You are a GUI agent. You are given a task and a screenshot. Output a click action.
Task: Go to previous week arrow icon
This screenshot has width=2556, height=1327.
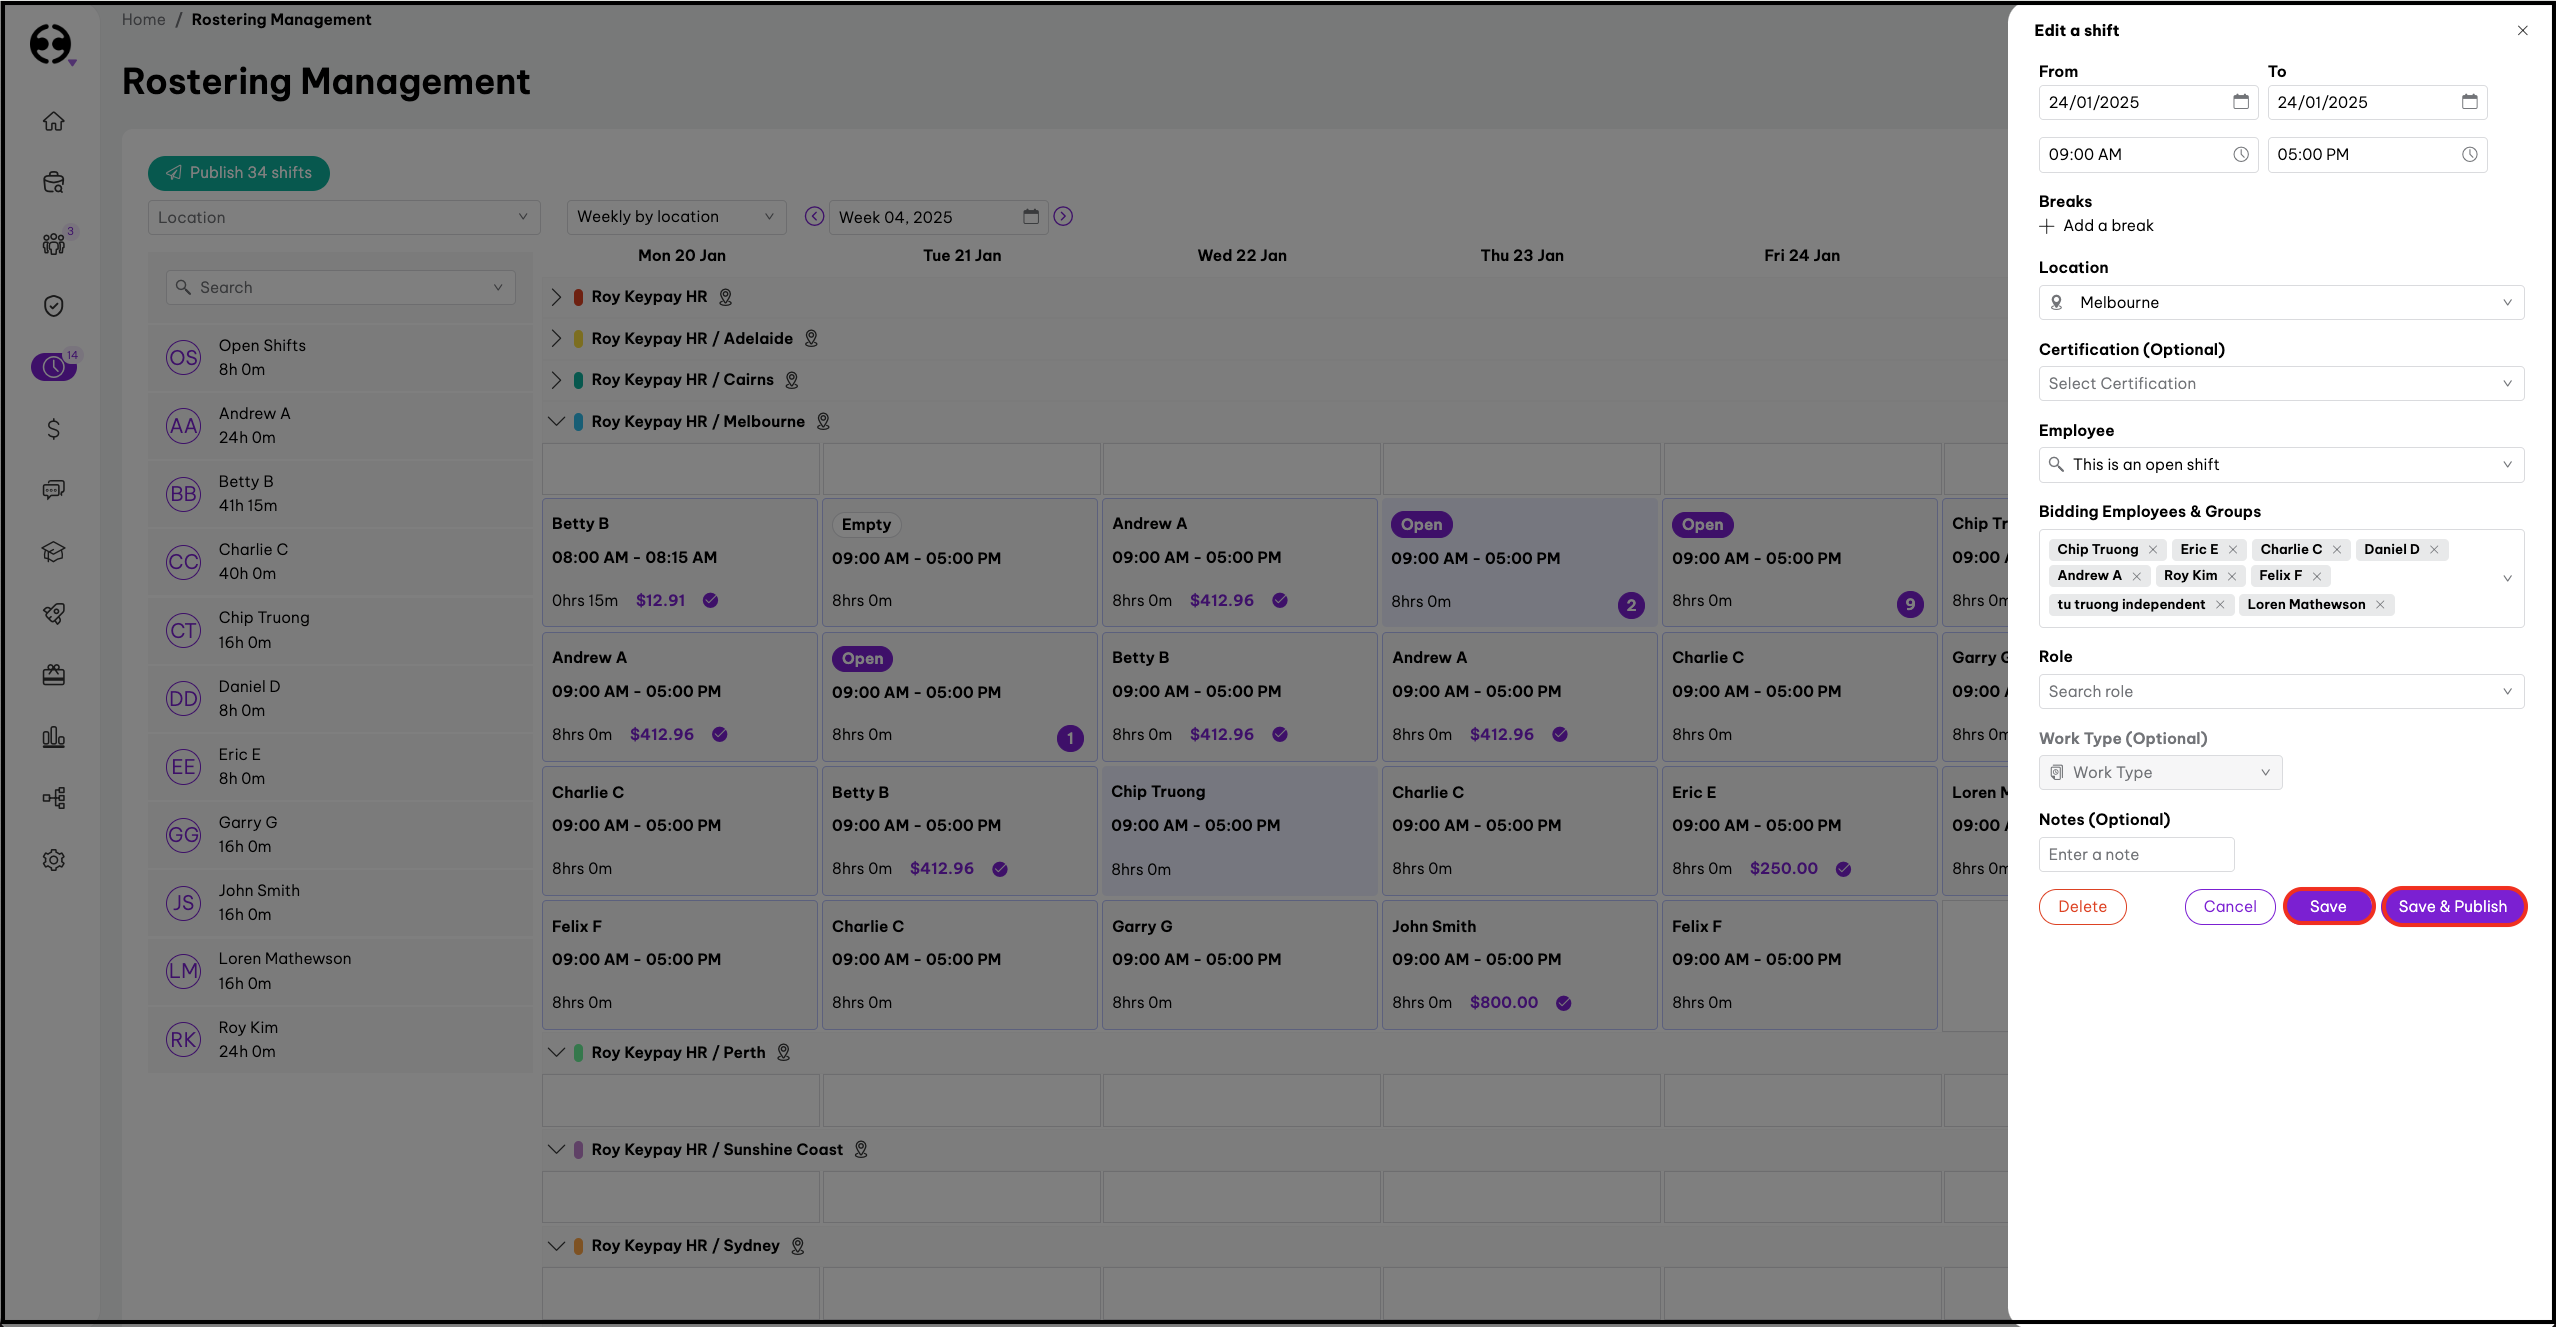814,217
